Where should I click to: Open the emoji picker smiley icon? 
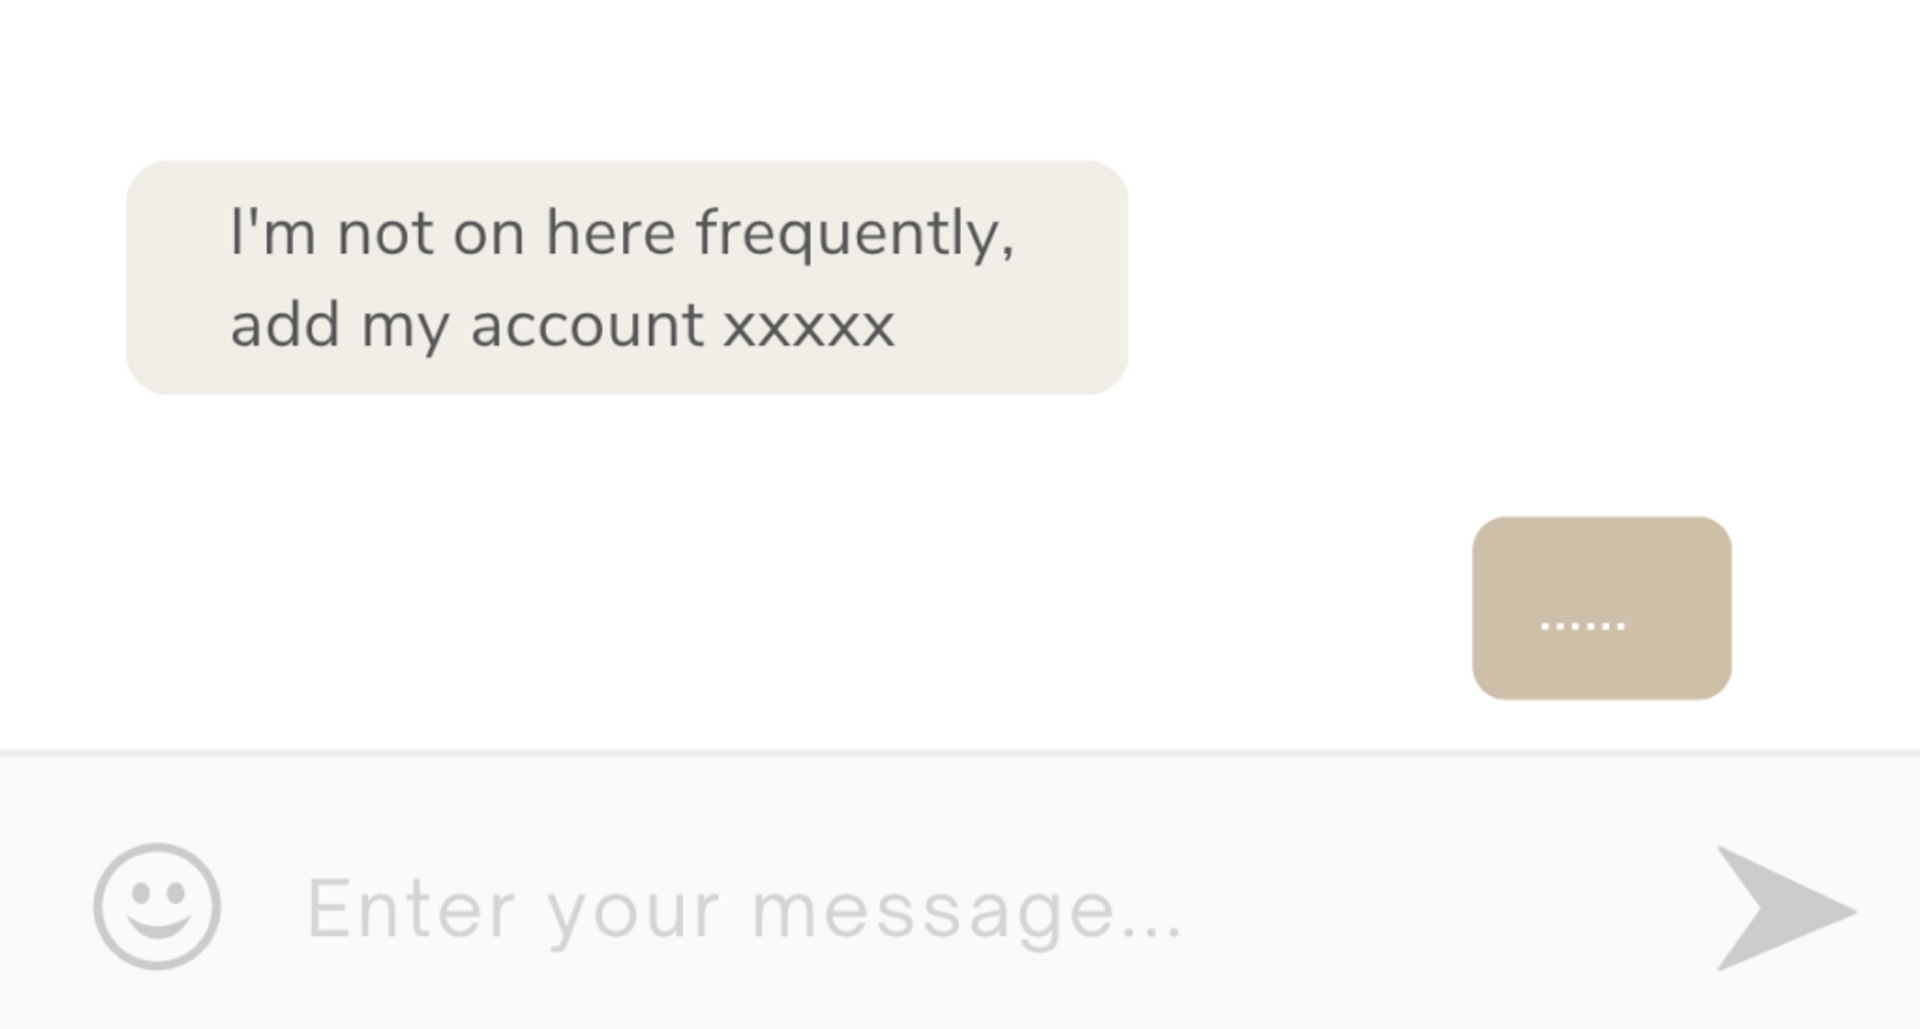coord(157,906)
